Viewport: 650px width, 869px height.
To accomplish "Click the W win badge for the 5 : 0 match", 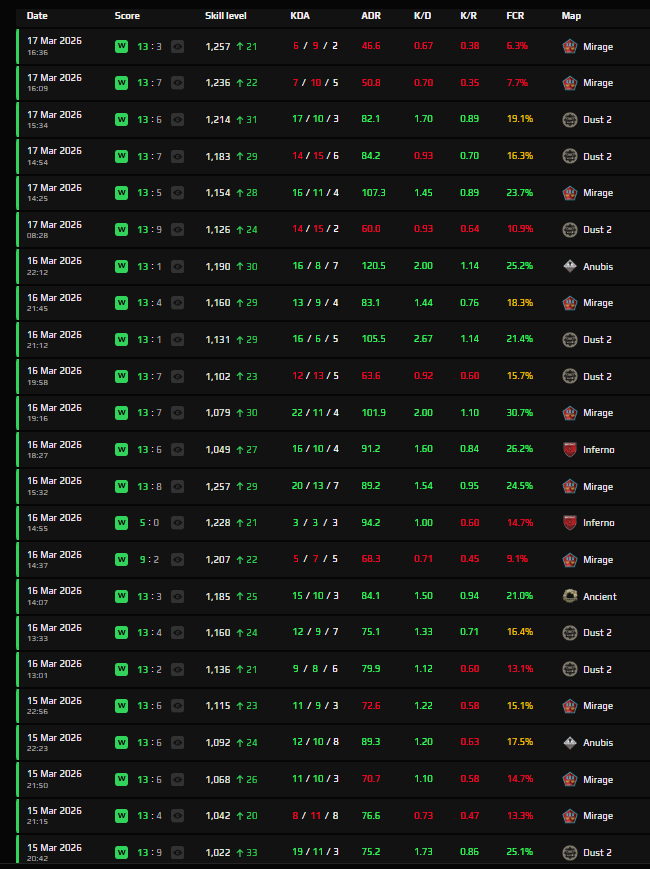I will [121, 523].
